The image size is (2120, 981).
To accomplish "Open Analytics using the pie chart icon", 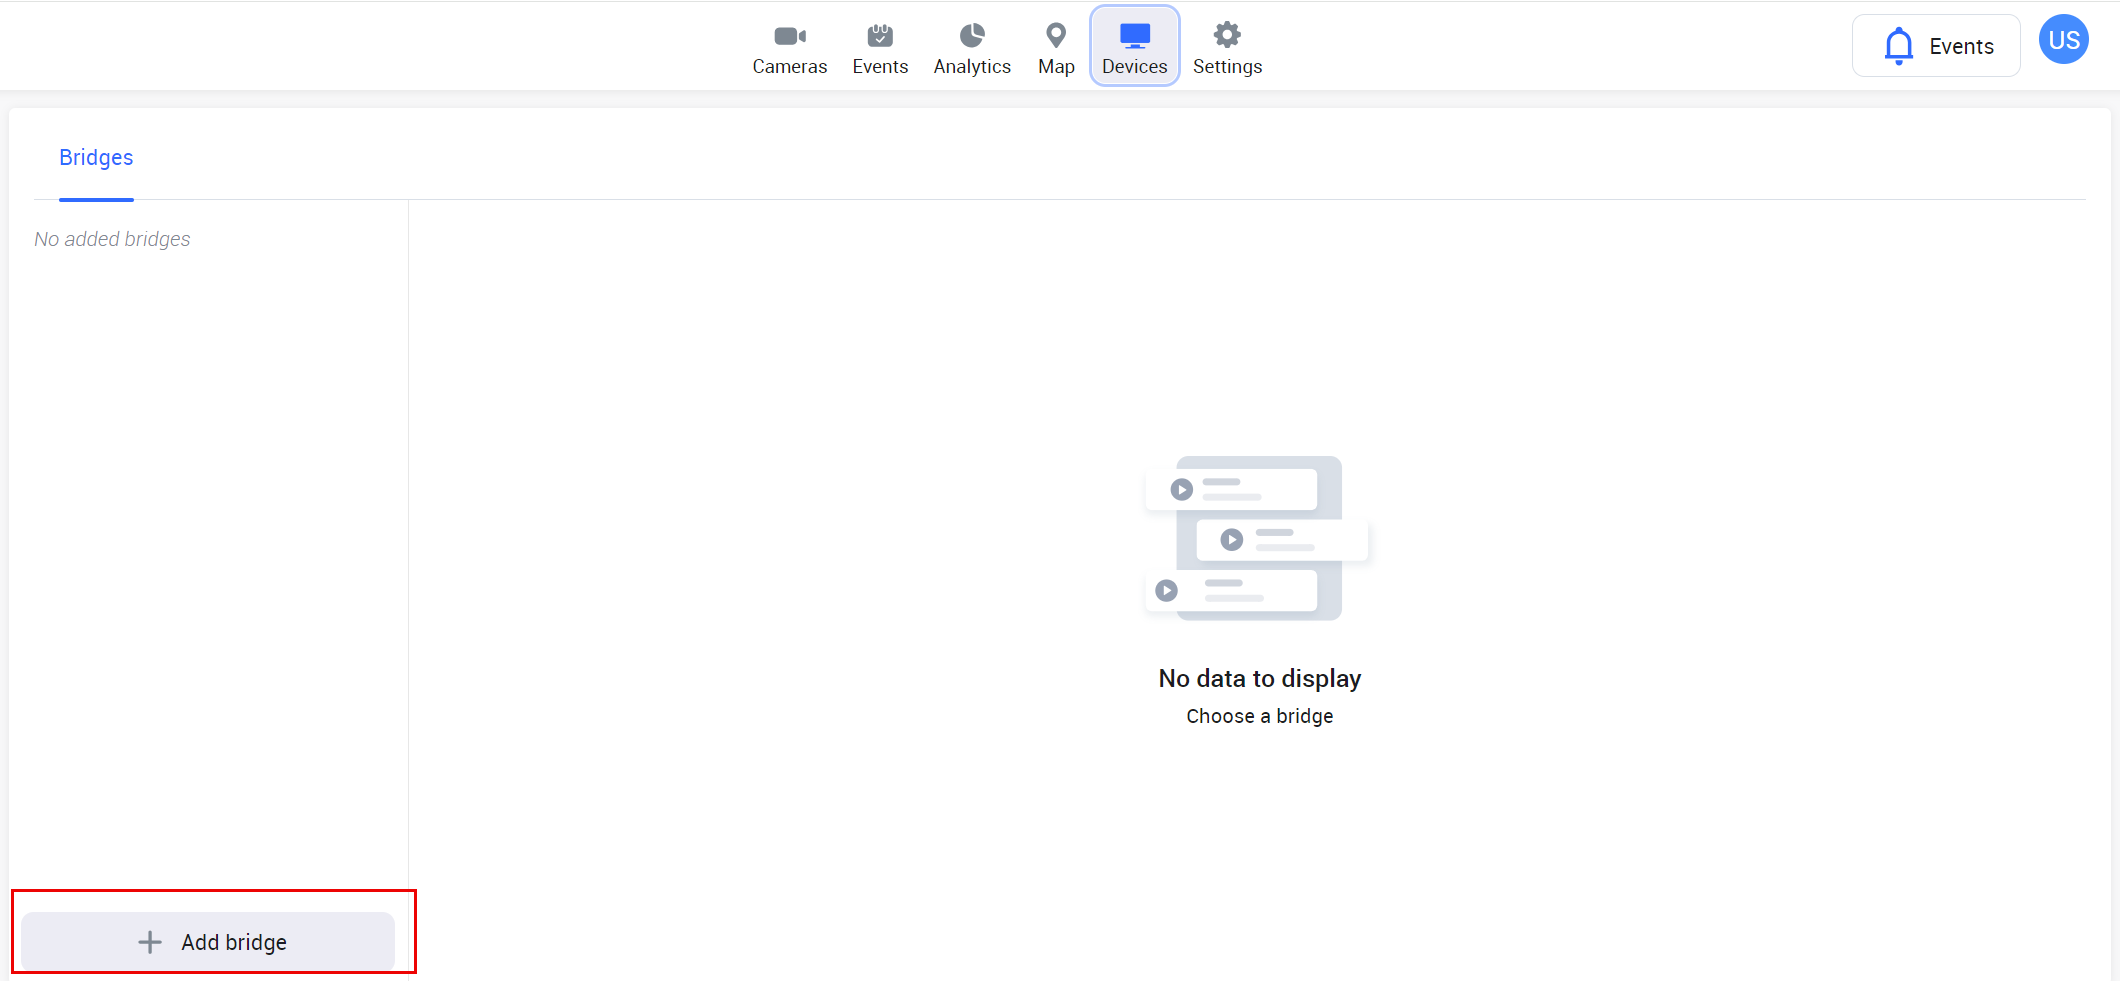I will [x=972, y=36].
